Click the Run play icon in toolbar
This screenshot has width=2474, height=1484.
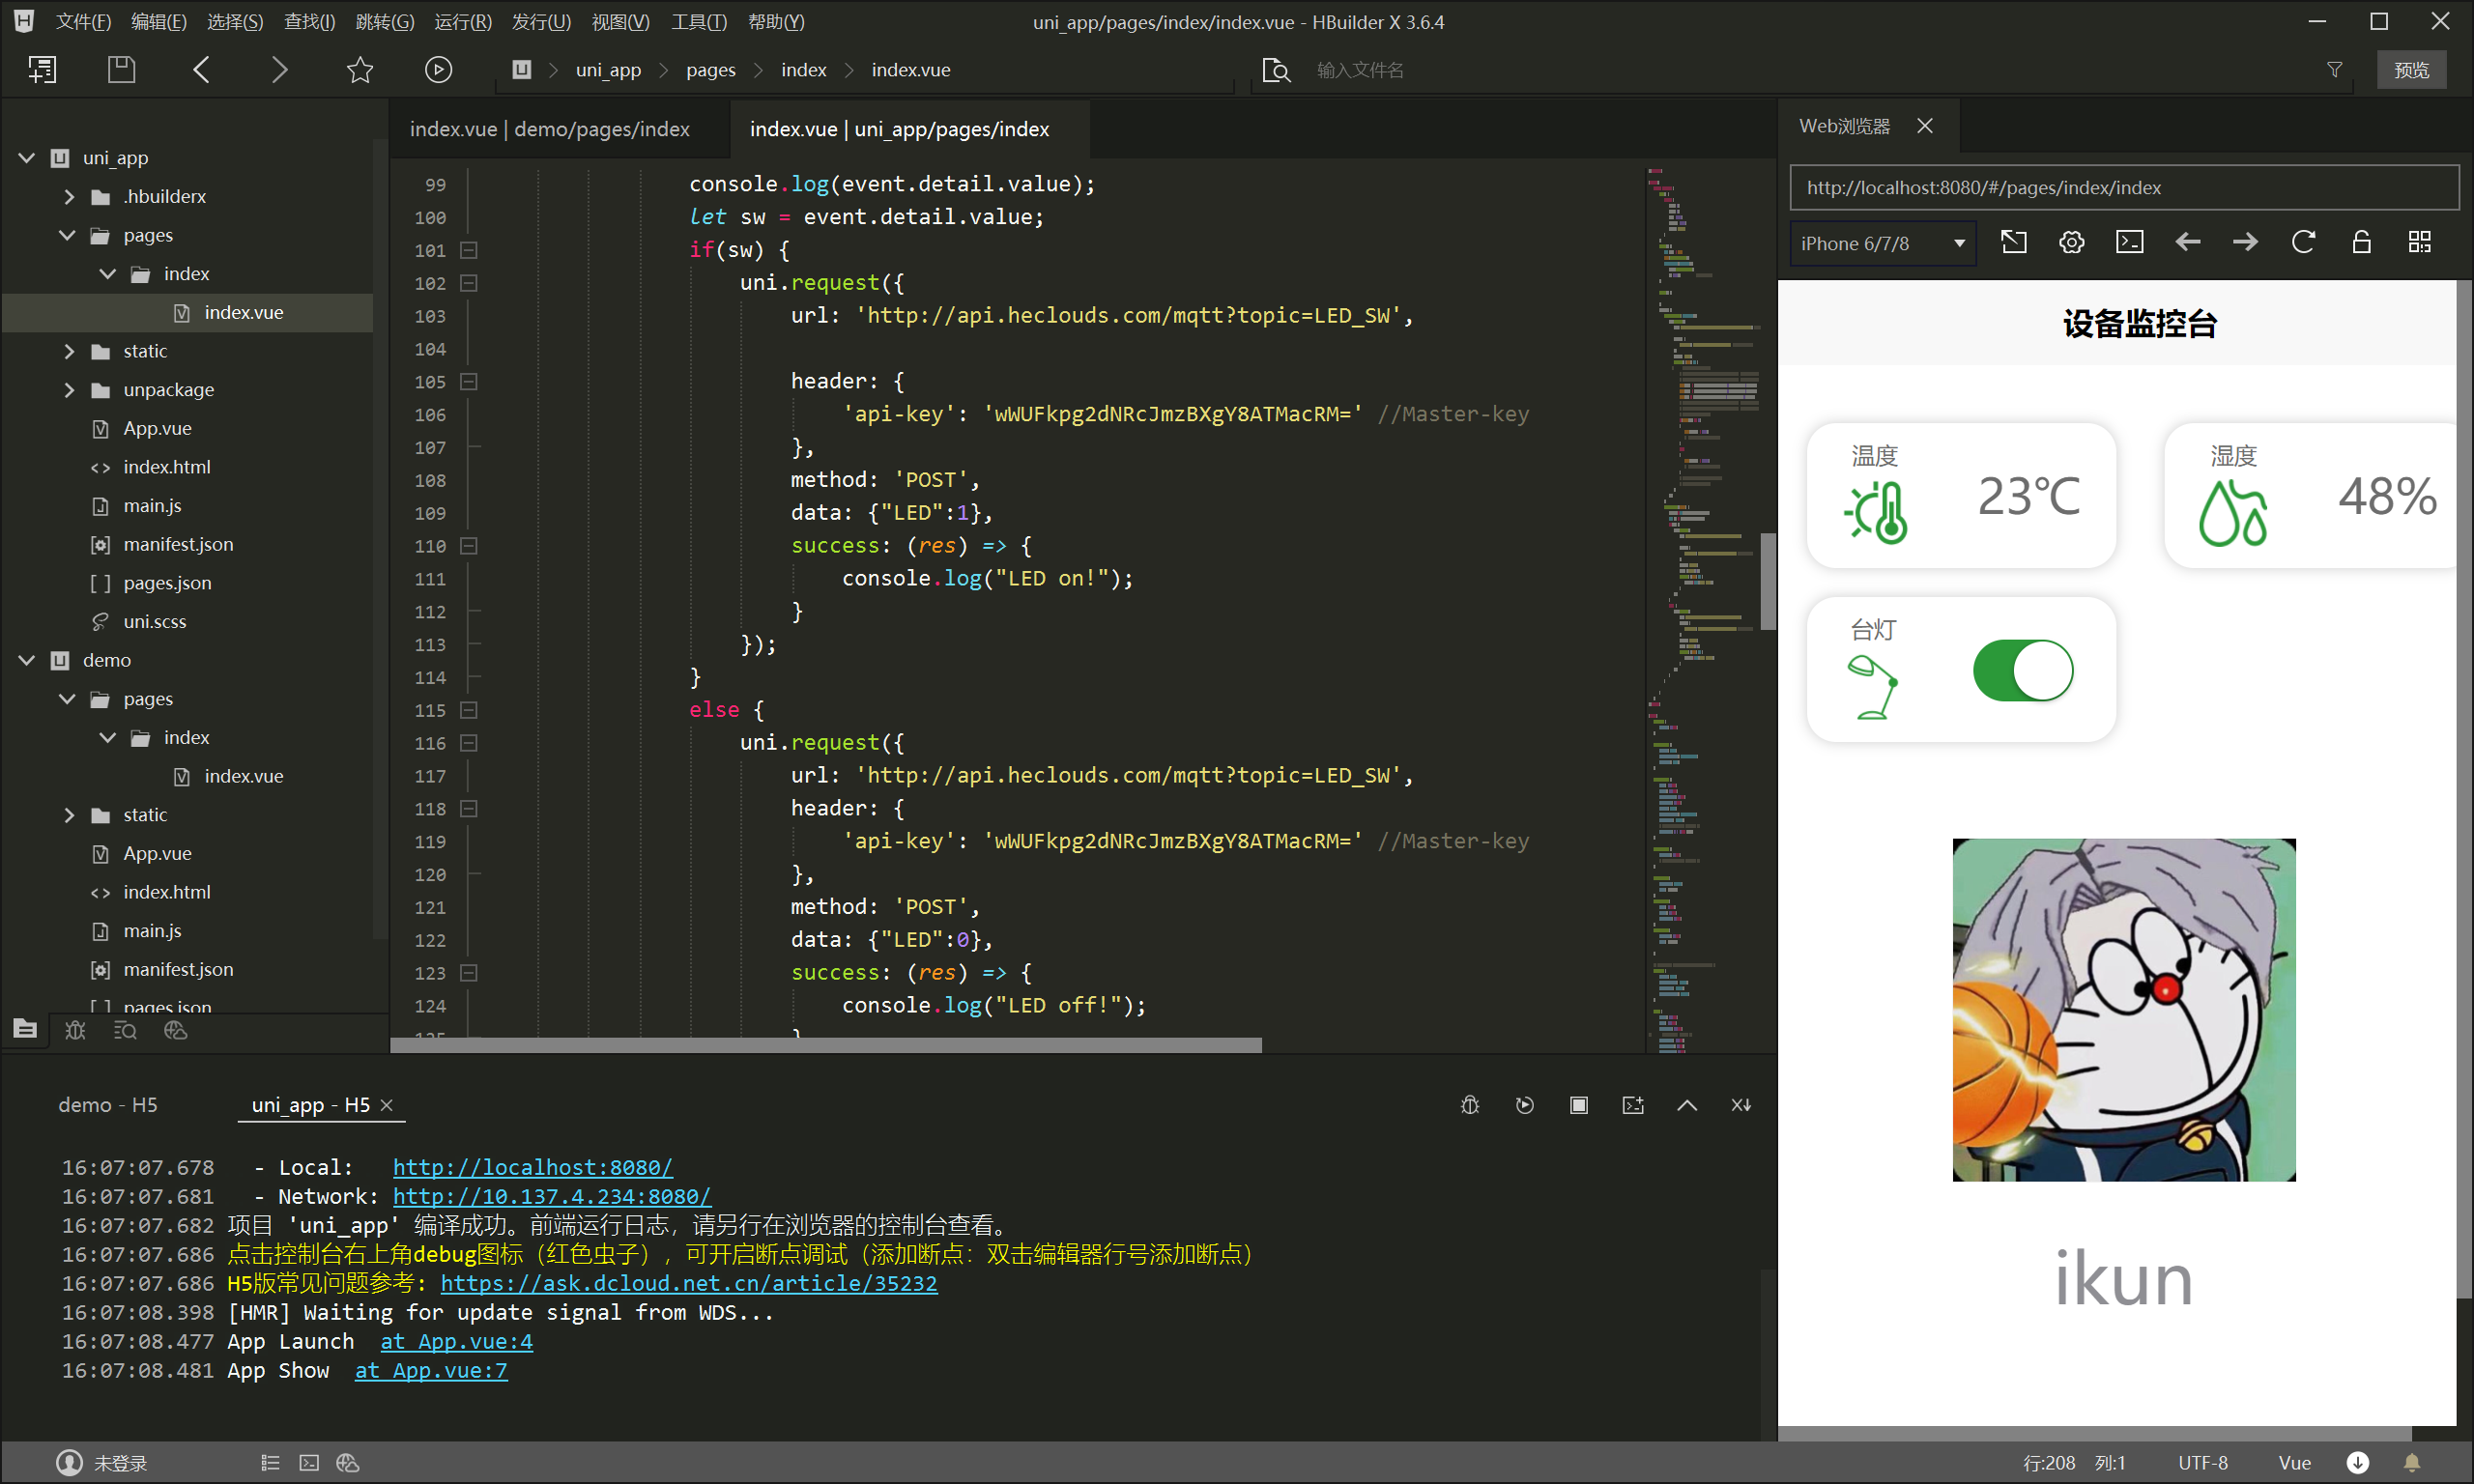coord(438,69)
